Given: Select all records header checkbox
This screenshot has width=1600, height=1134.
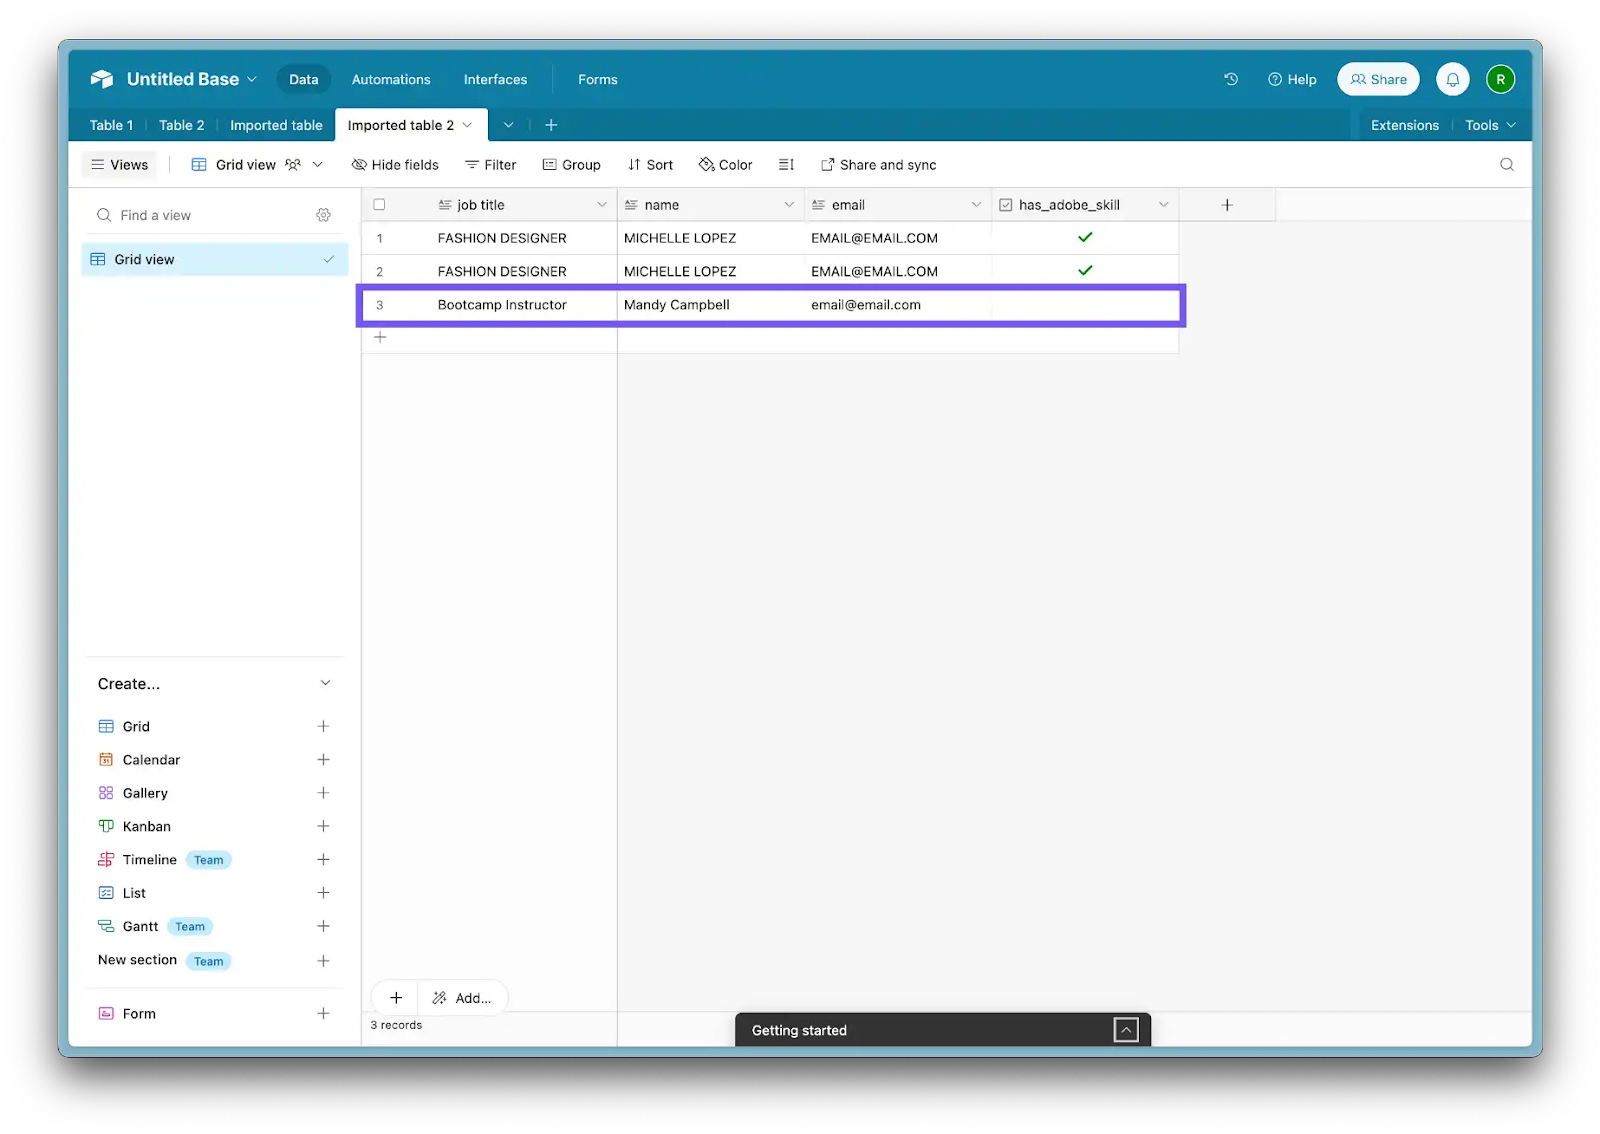Looking at the screenshot, I should pyautogui.click(x=379, y=205).
